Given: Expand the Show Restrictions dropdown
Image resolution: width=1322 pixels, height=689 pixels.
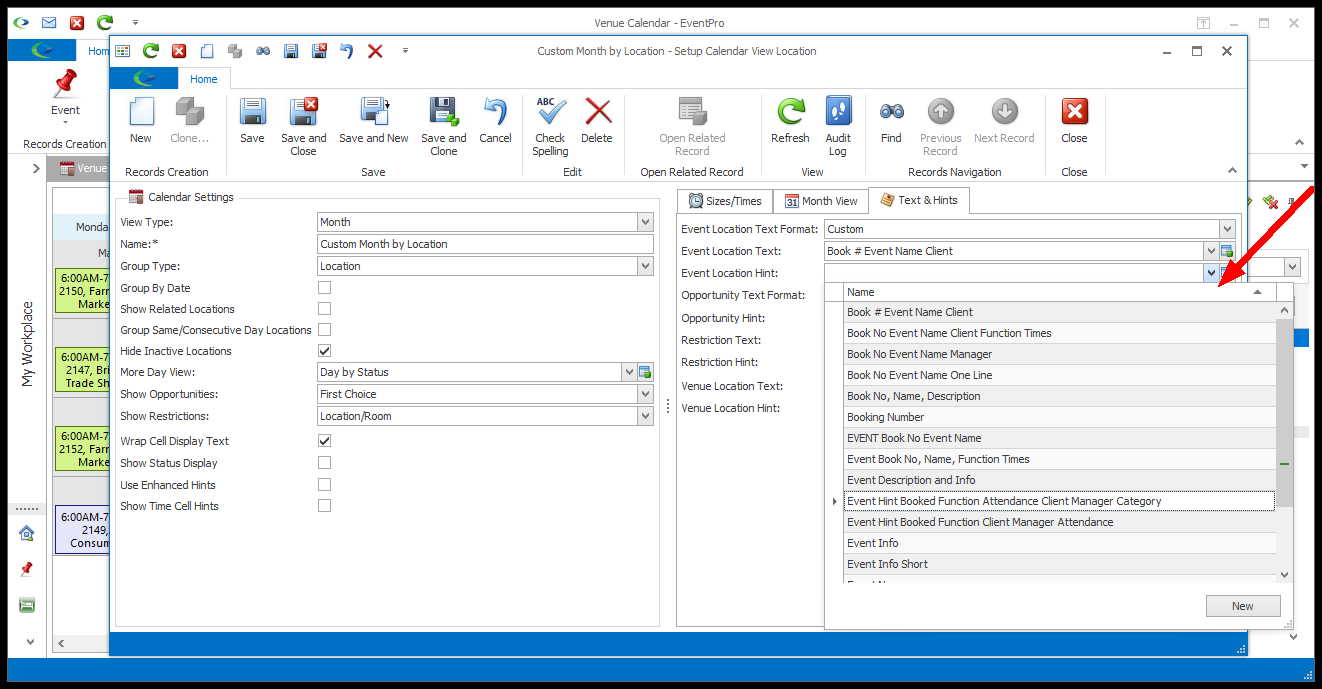Looking at the screenshot, I should click(645, 416).
